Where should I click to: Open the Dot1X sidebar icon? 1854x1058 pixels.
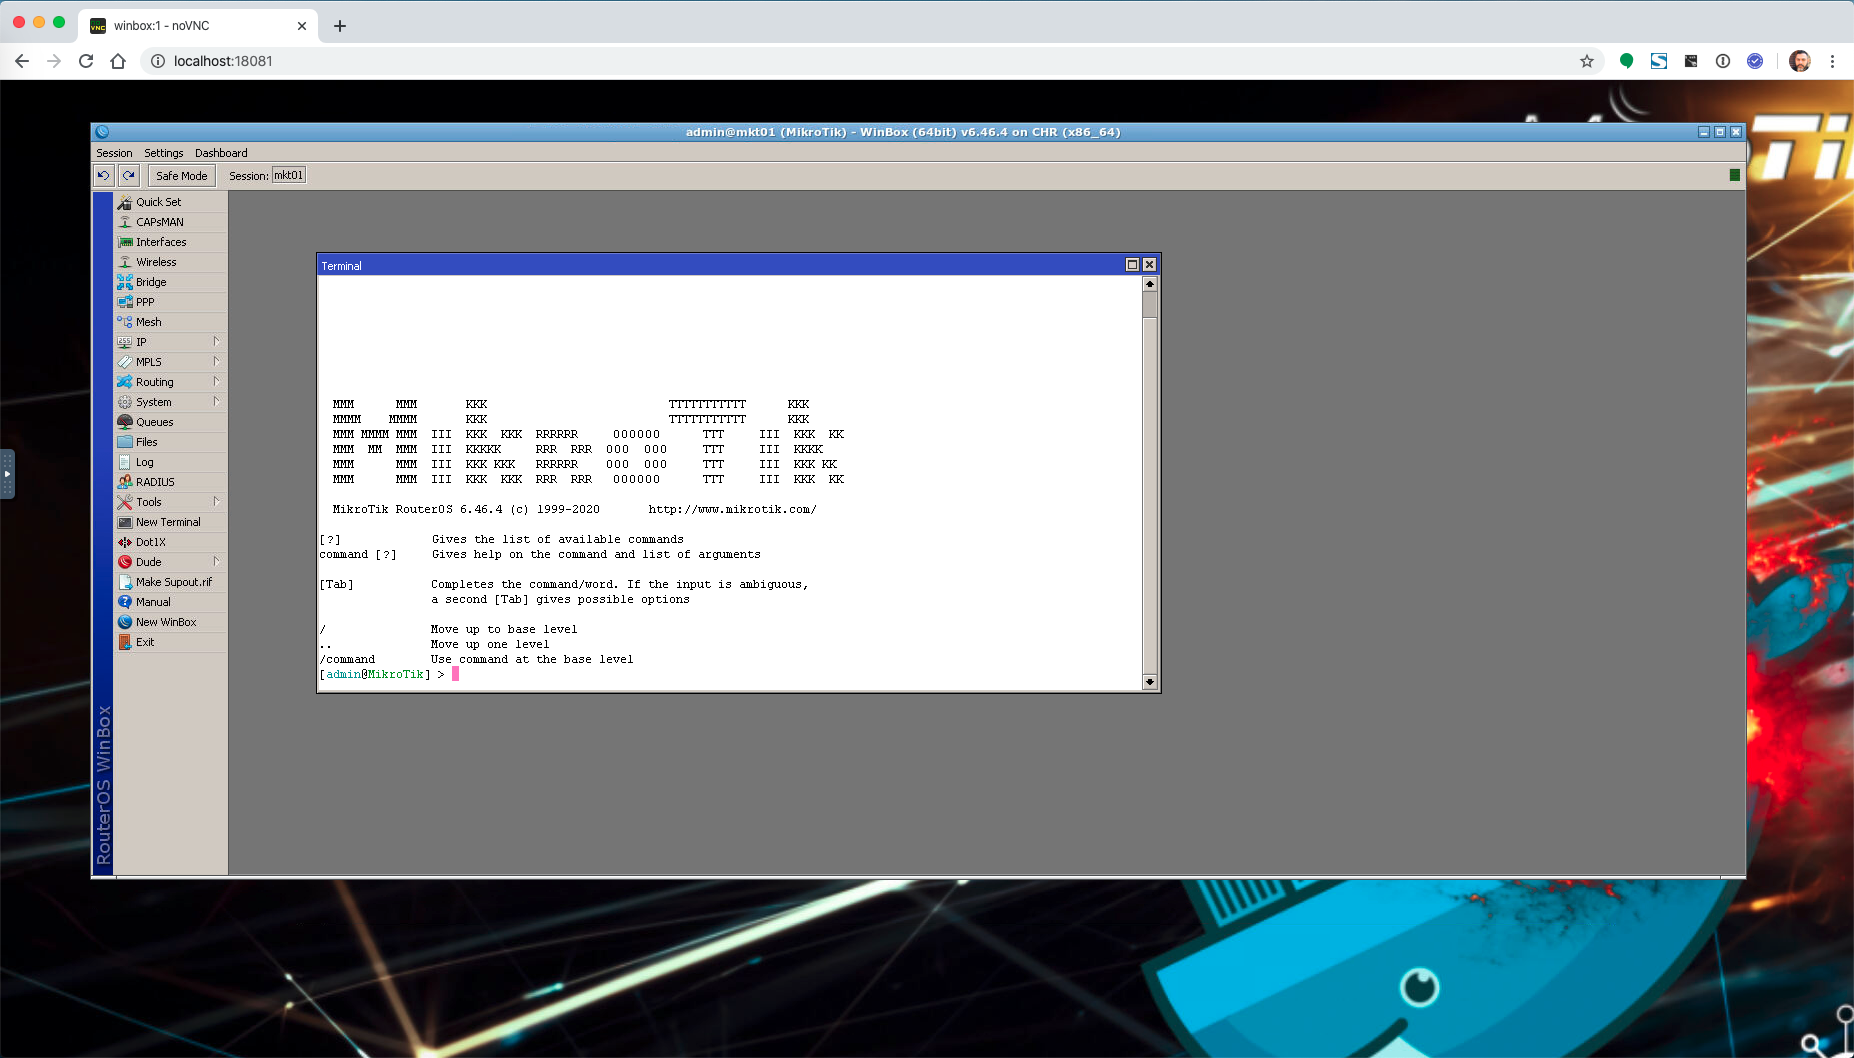[x=125, y=542]
